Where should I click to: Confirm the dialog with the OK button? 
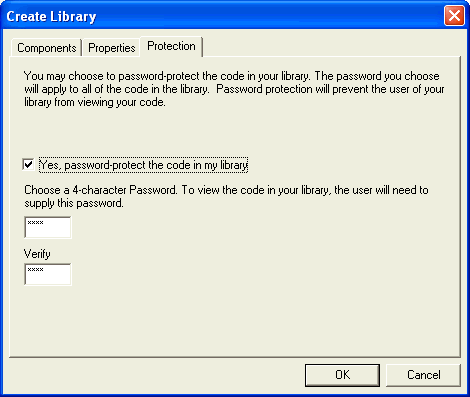coord(342,375)
